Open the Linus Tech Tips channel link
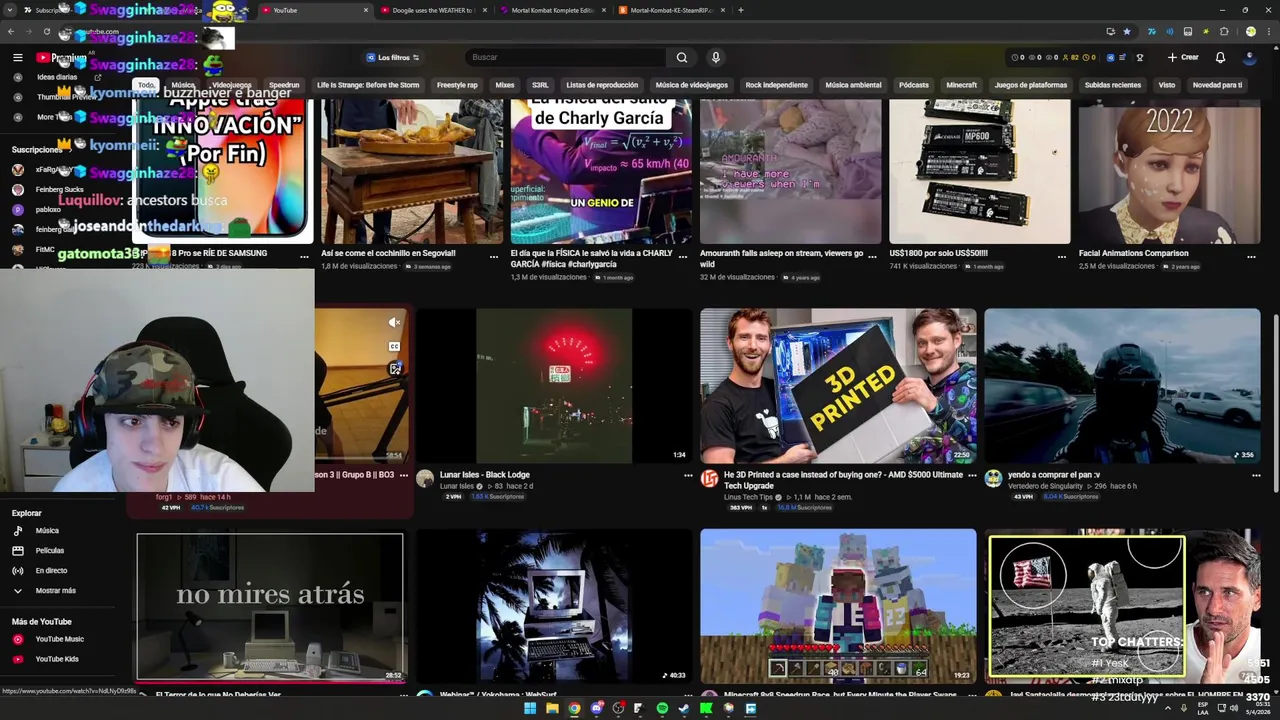The width and height of the screenshot is (1280, 720). coord(748,497)
